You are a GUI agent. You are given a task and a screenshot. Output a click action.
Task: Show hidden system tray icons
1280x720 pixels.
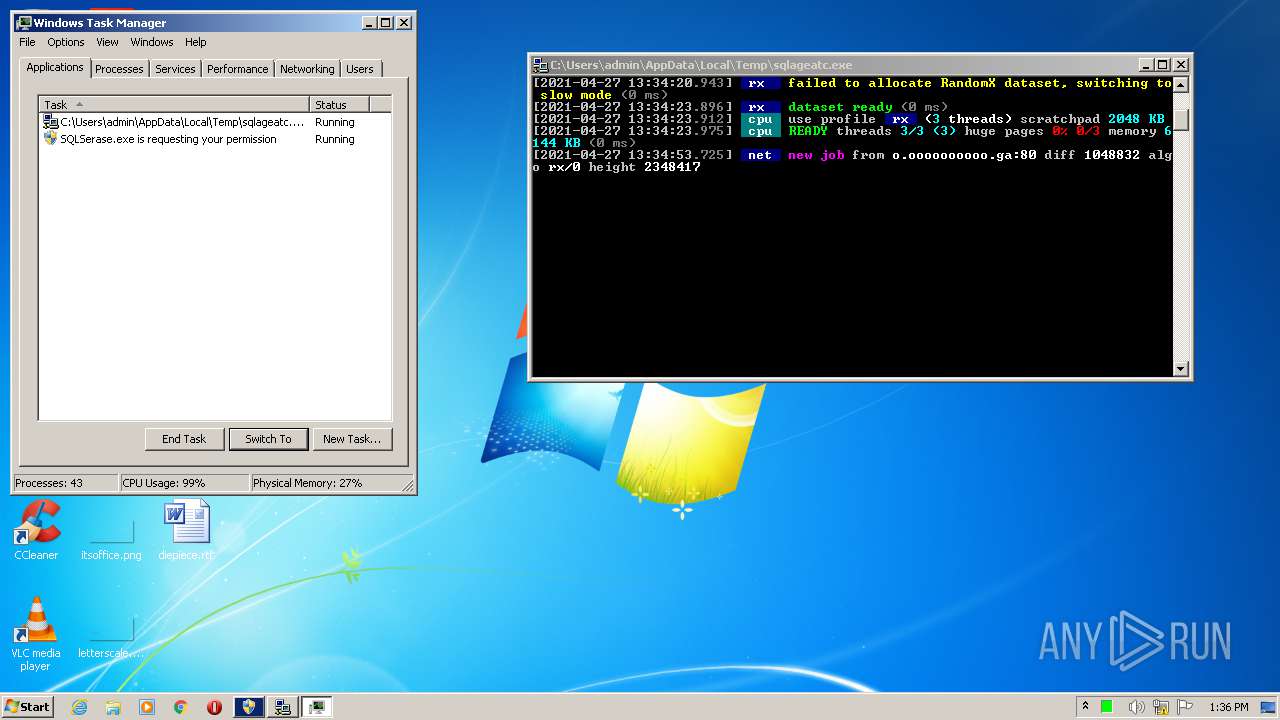pos(1085,707)
